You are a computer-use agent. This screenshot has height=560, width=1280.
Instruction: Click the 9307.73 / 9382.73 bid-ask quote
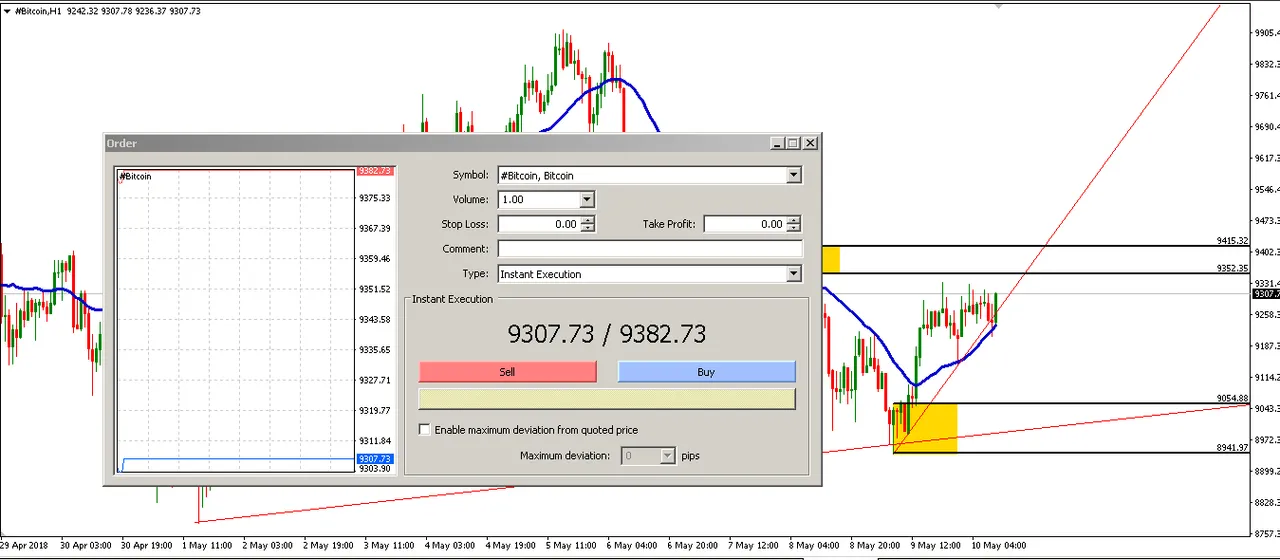[x=607, y=334]
